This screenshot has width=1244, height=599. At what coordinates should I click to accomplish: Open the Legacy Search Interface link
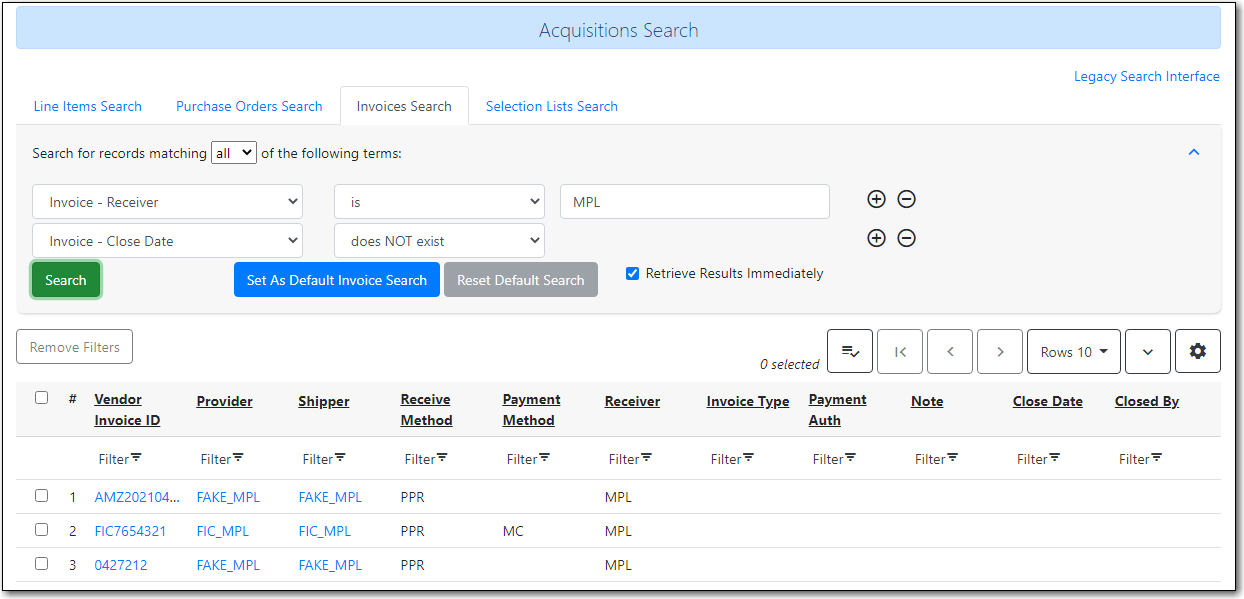coord(1146,76)
